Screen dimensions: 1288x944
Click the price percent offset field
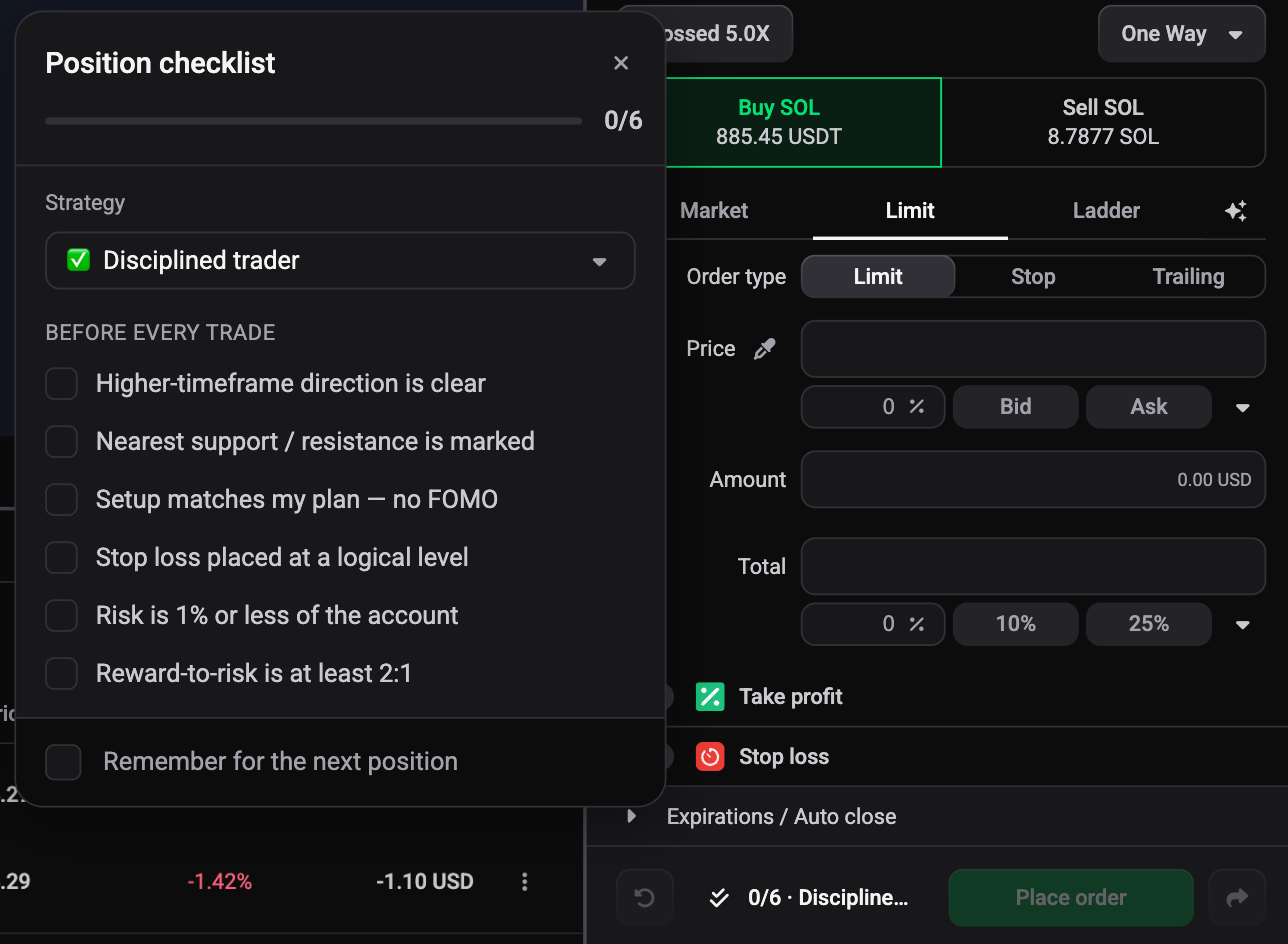[873, 407]
